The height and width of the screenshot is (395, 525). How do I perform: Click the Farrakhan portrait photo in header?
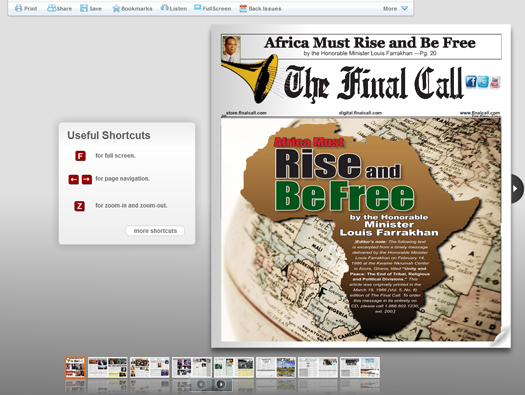point(231,49)
